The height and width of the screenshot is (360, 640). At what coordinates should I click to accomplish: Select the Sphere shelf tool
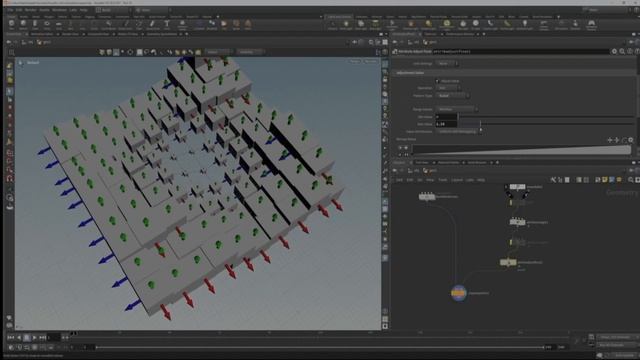[23, 24]
